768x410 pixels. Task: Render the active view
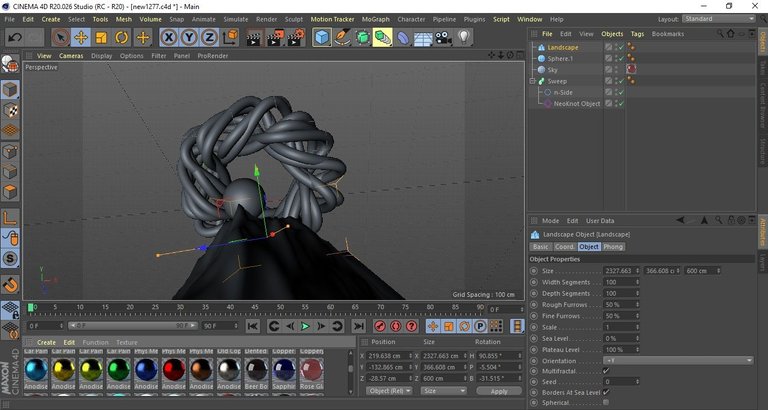pyautogui.click(x=253, y=37)
